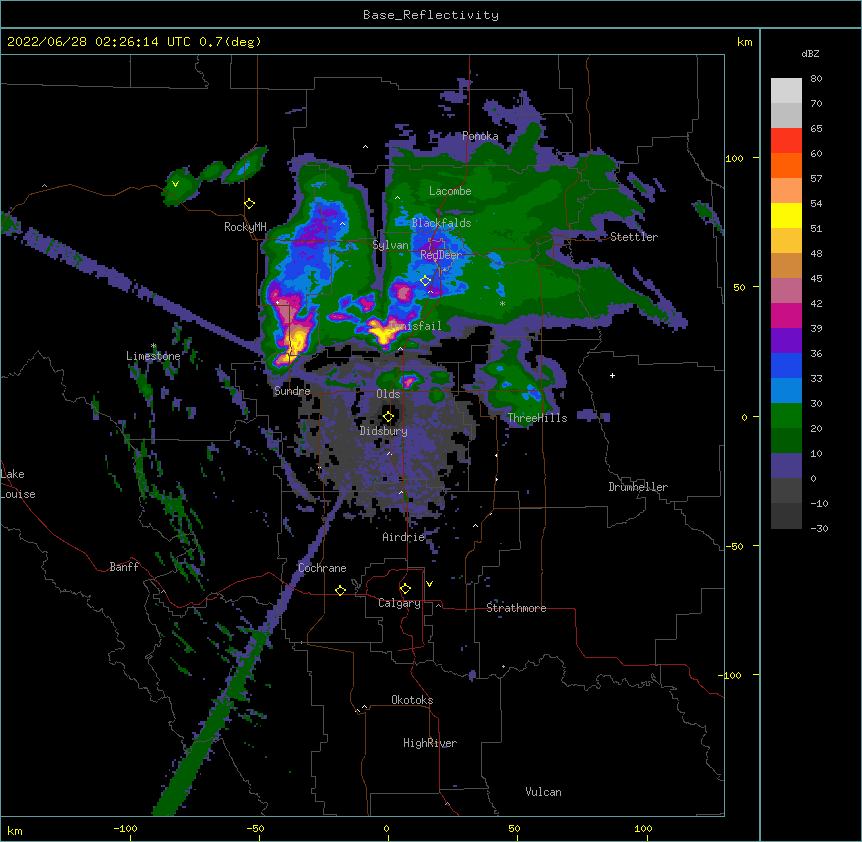This screenshot has height=842, width=862.
Task: Click the km unit label at the top right
Action: pyautogui.click(x=745, y=42)
